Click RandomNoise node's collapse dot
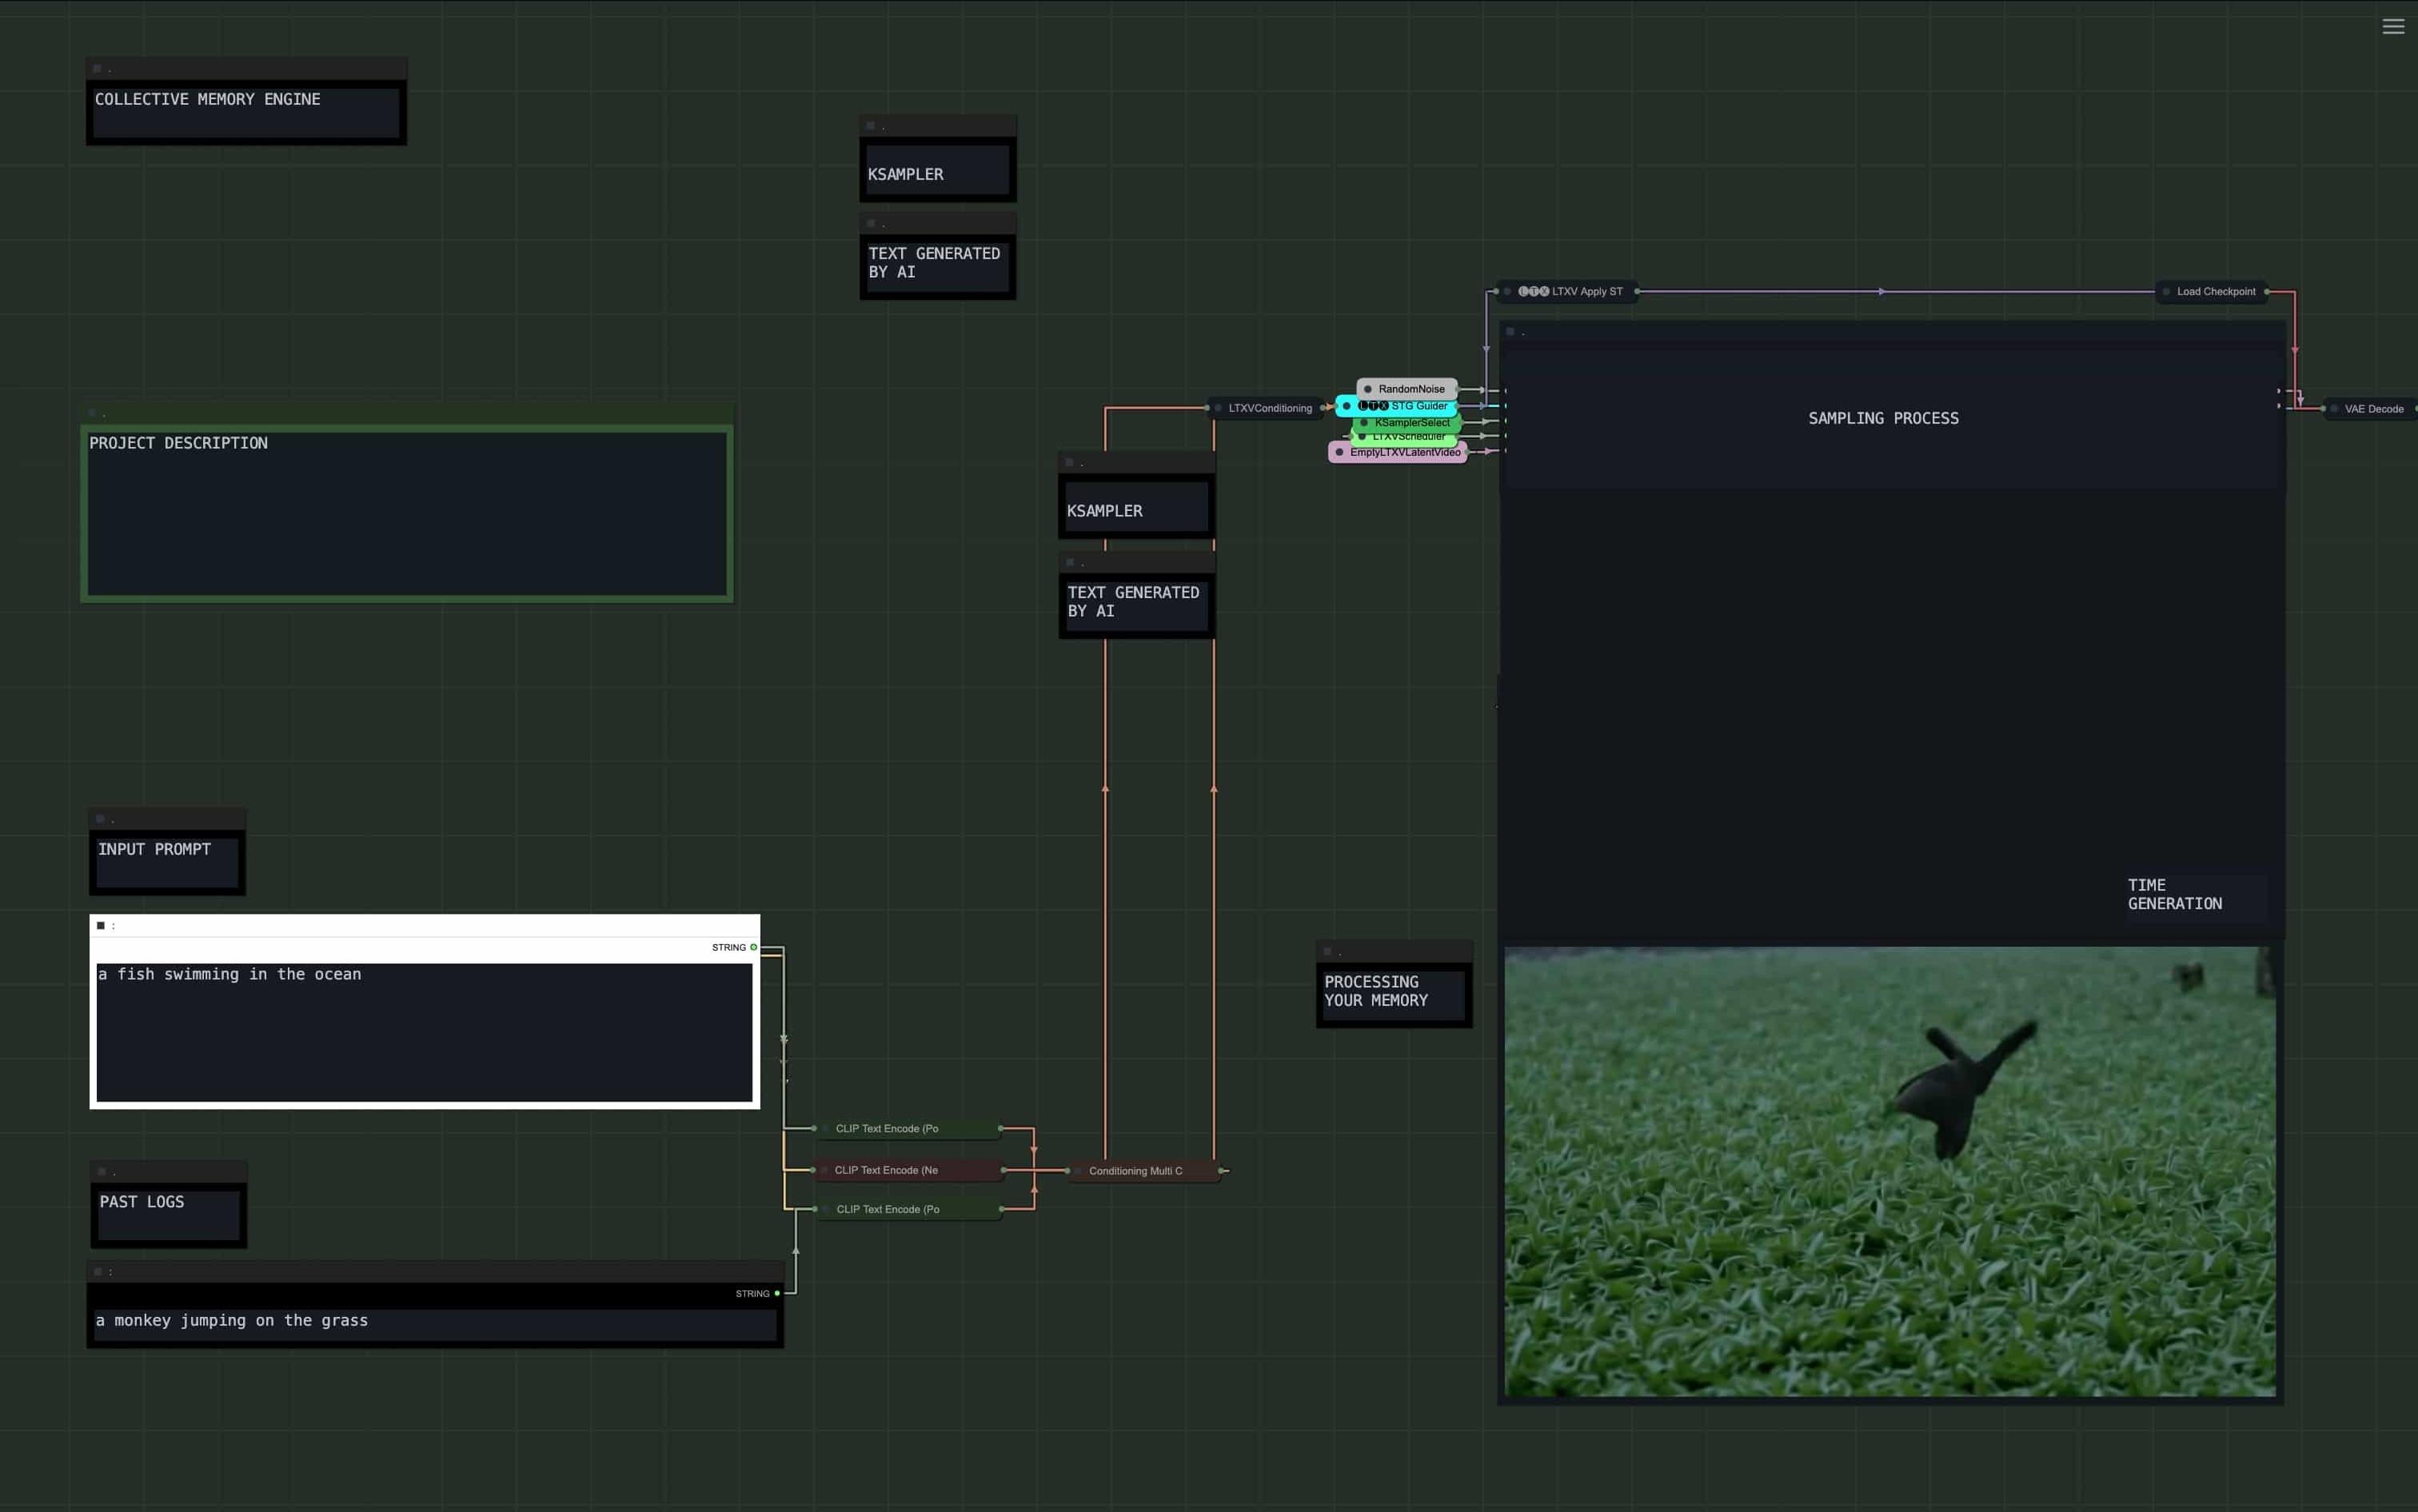 point(1368,389)
